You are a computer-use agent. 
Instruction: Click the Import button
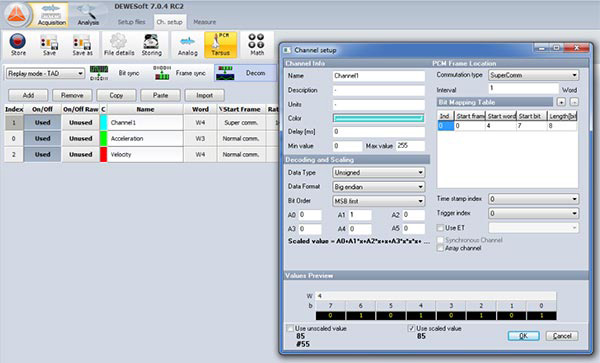click(x=205, y=95)
